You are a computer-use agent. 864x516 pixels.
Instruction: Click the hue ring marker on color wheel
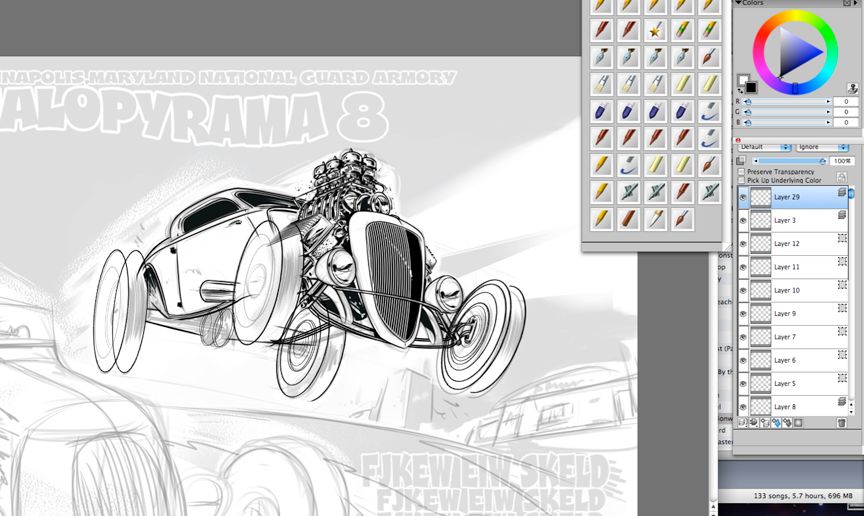795,88
